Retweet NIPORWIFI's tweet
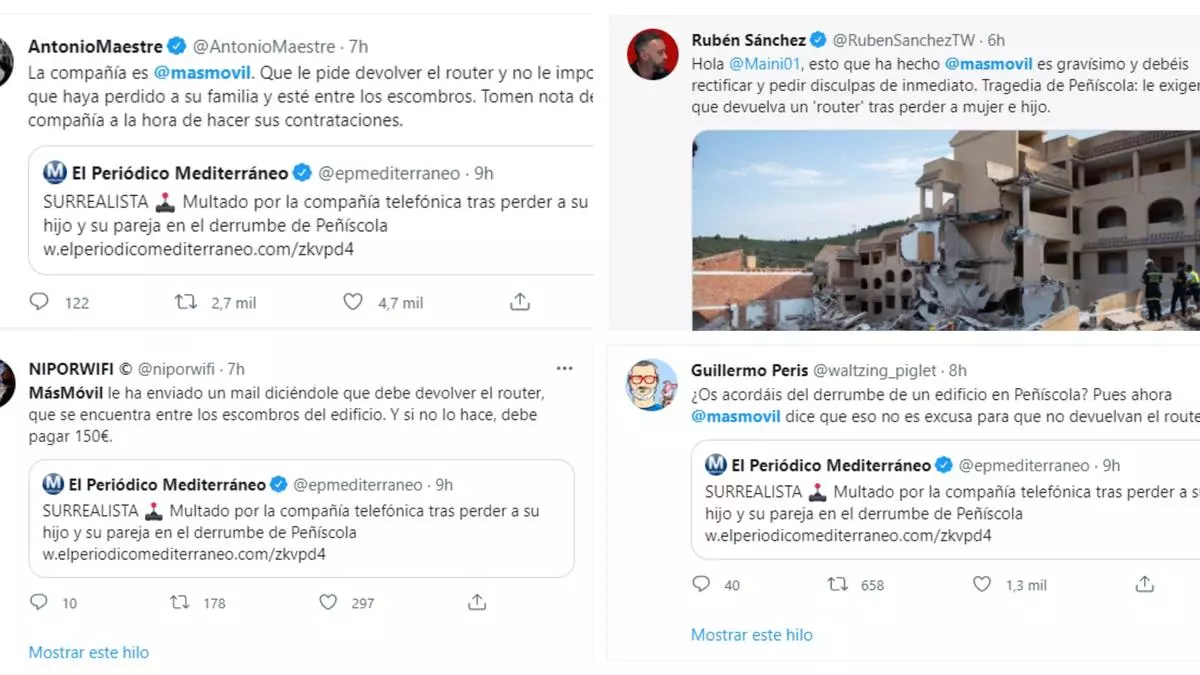This screenshot has height=675, width=1200. pos(180,602)
